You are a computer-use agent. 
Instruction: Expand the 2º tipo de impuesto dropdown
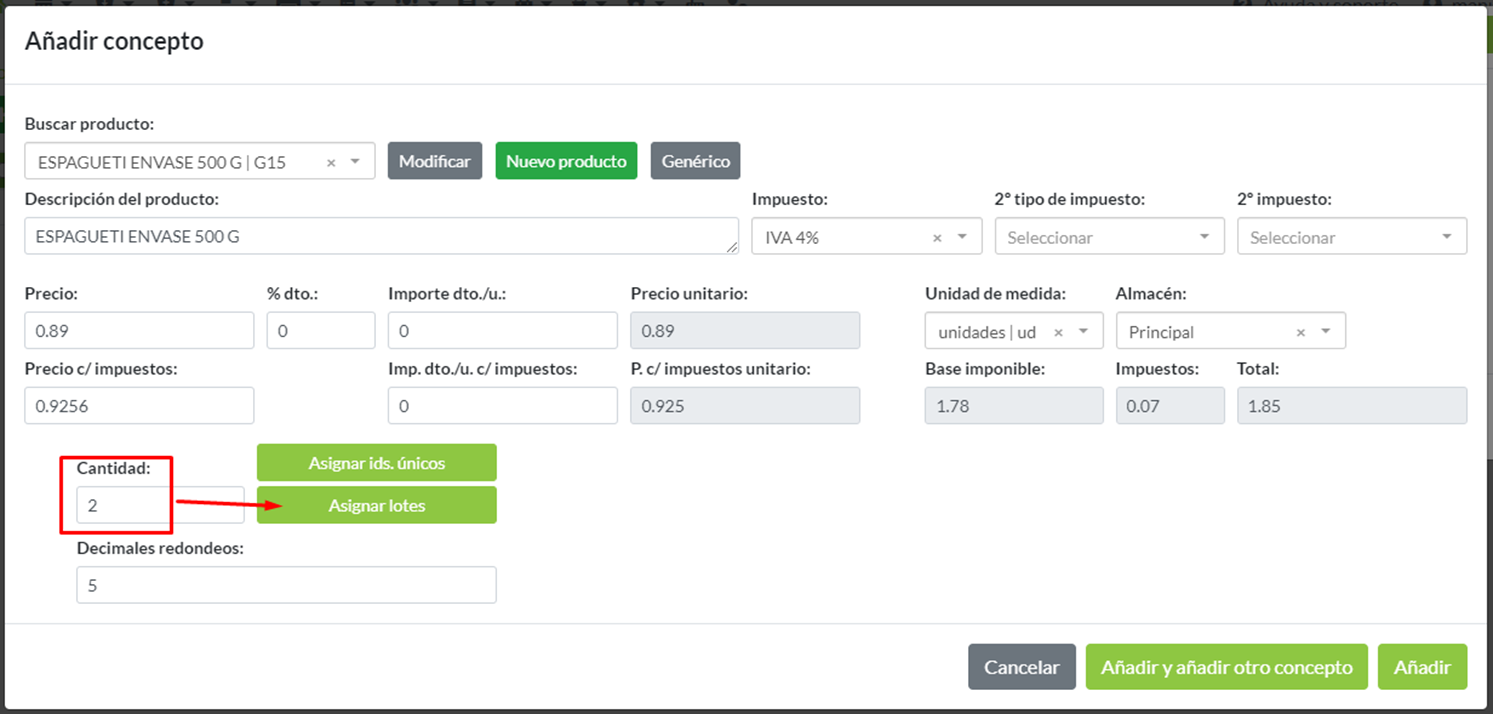click(x=1204, y=238)
